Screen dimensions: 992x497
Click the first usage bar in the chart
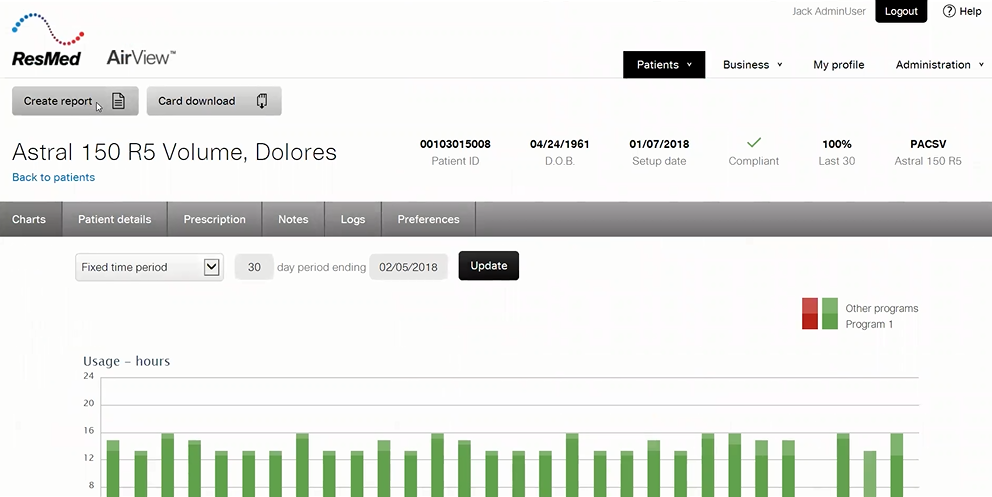(113, 469)
